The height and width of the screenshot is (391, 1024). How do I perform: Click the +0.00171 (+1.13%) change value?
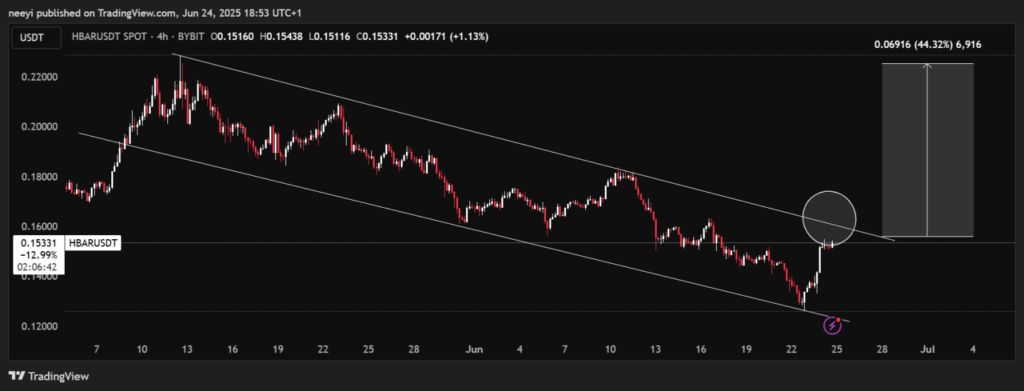446,37
